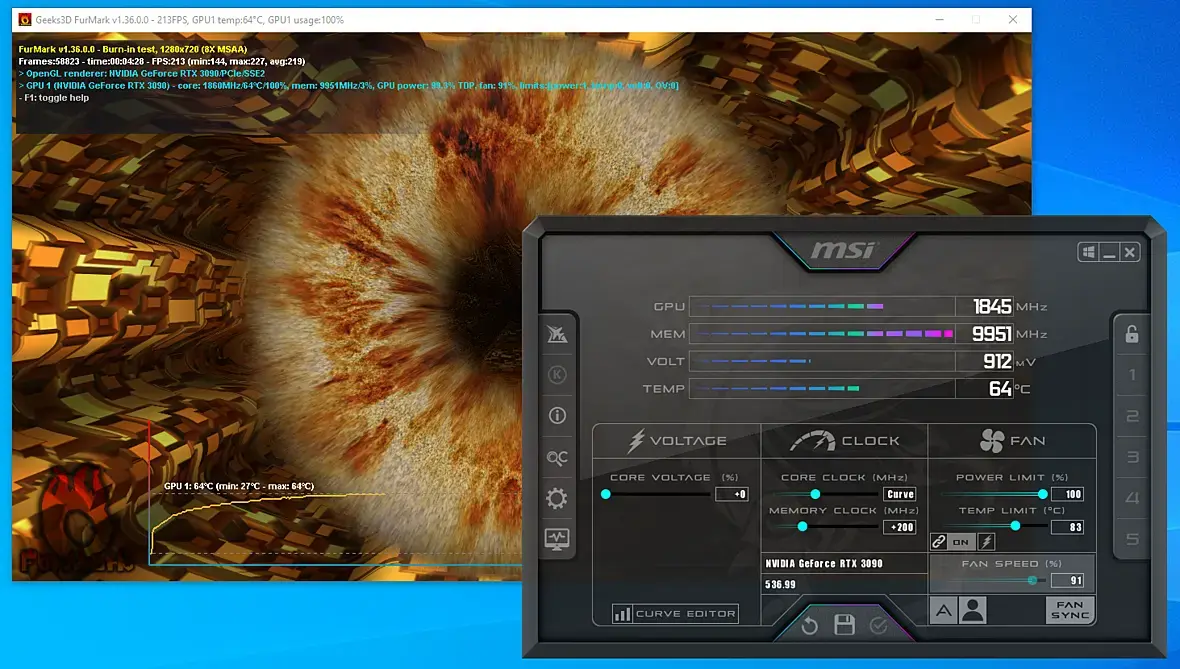
Task: Launch the OC Scanner icon
Action: point(557,458)
